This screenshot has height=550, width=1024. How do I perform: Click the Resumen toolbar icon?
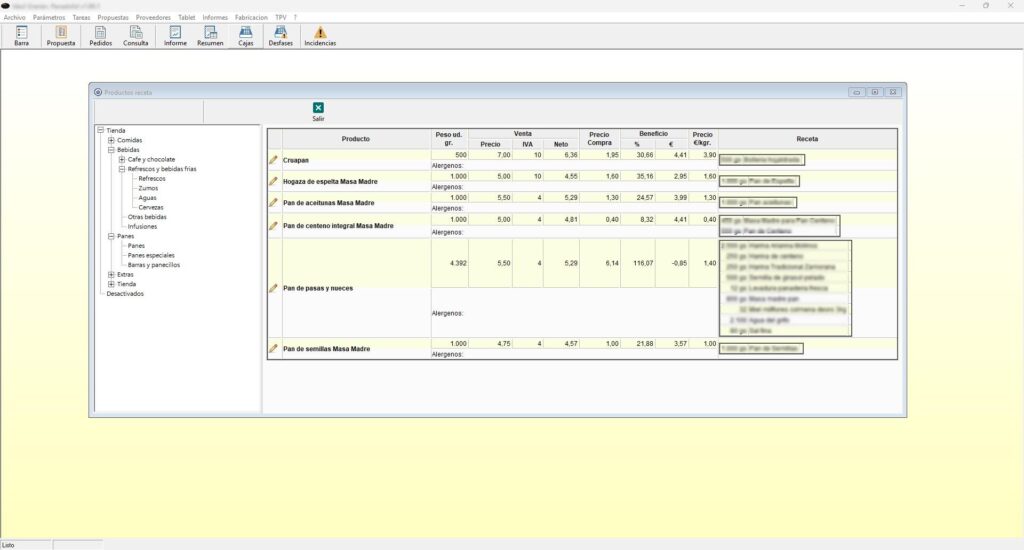point(210,36)
